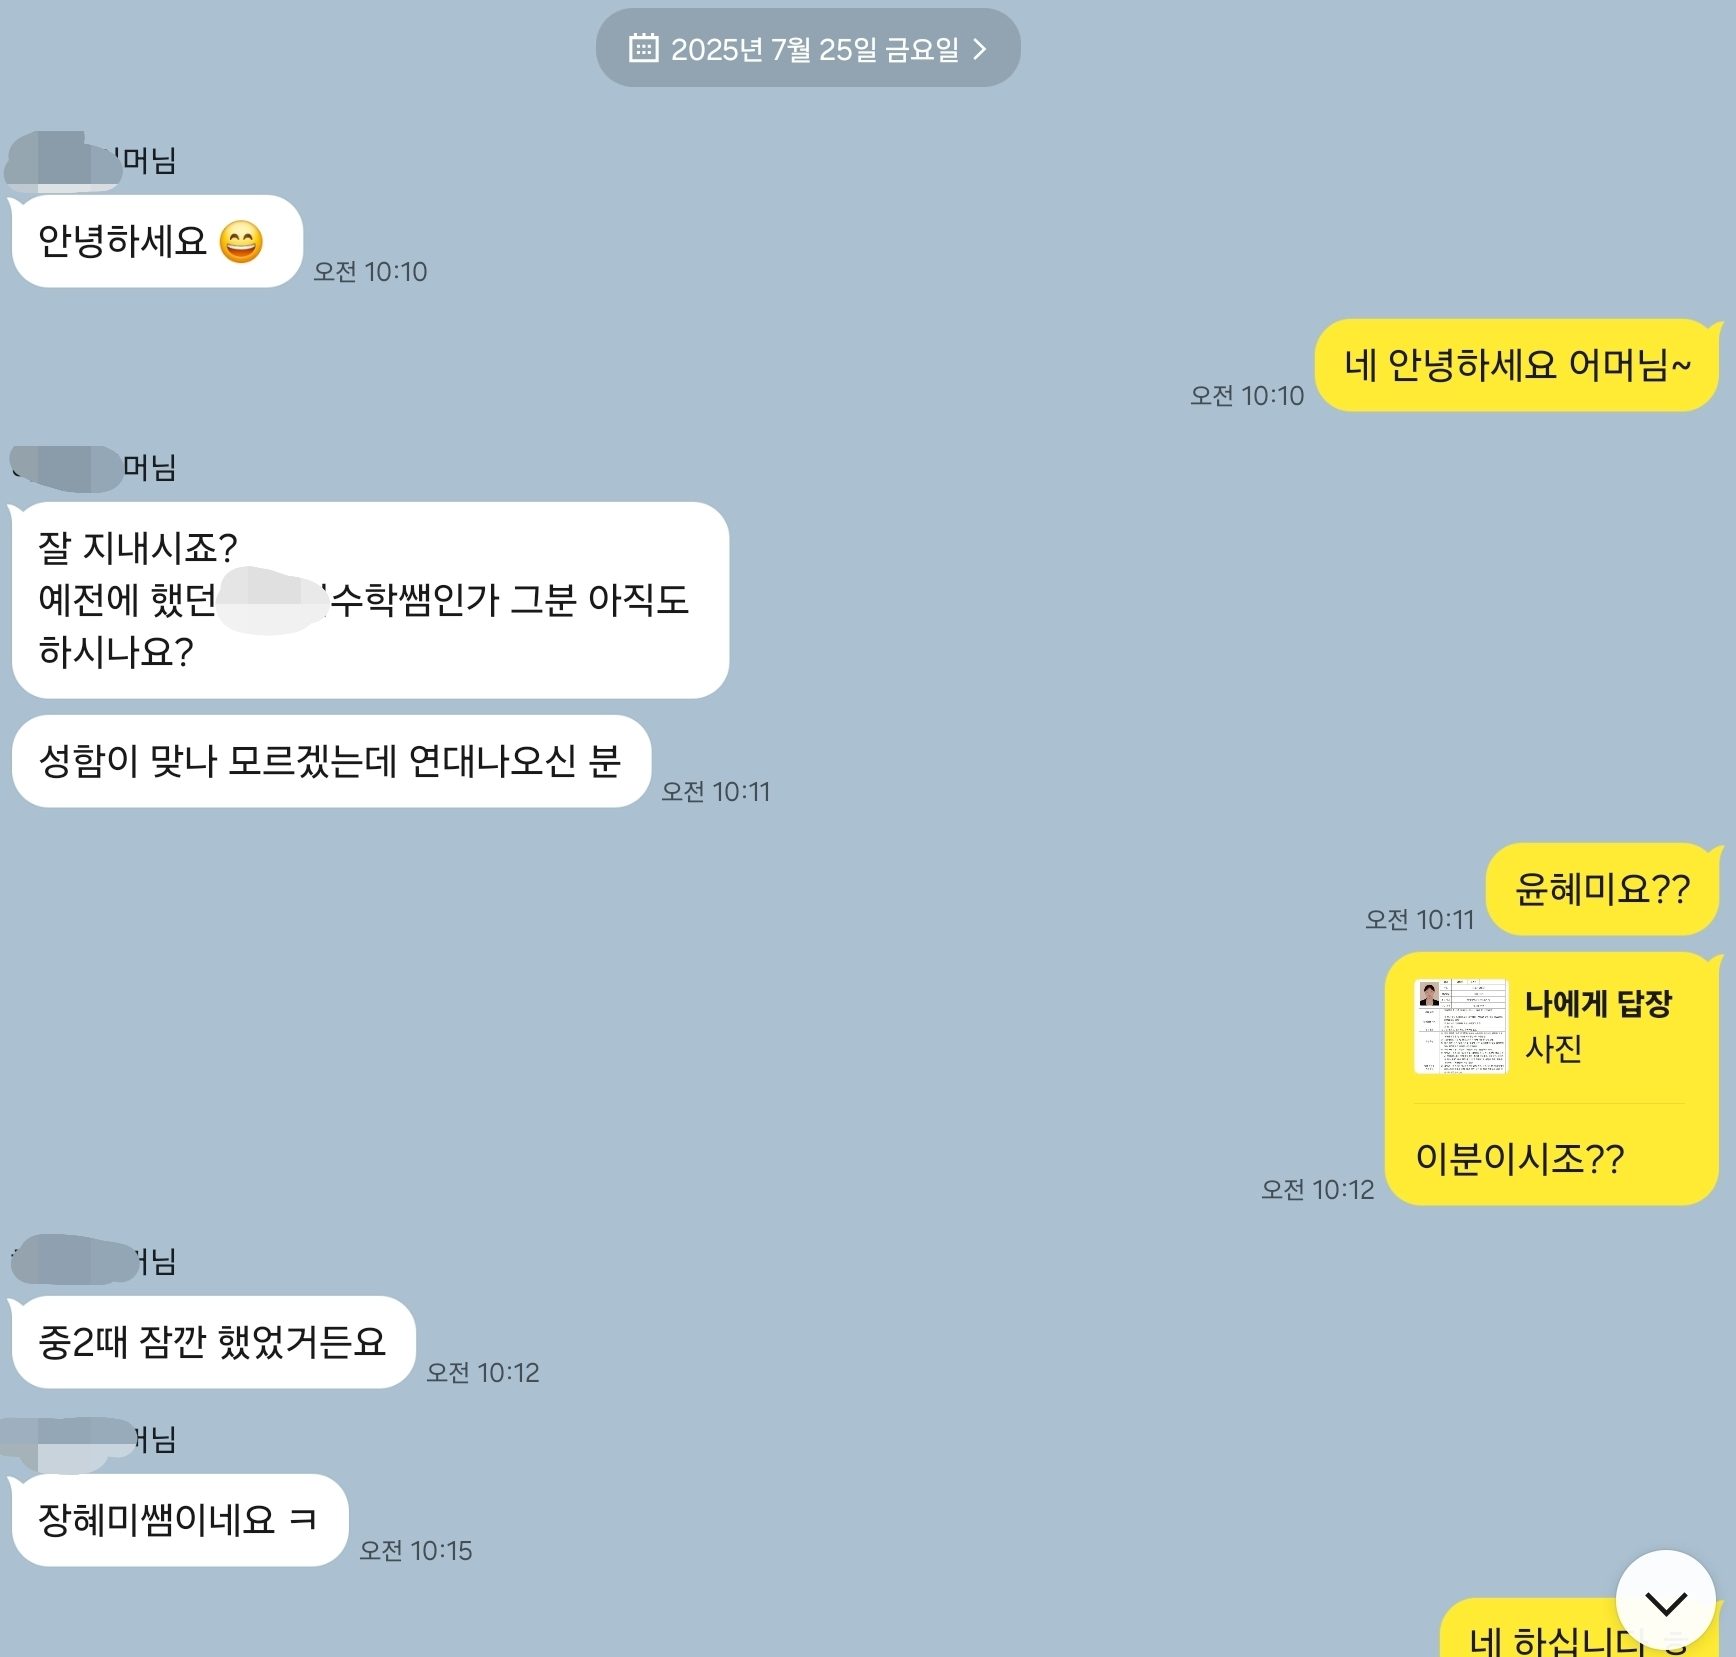Image resolution: width=1736 pixels, height=1657 pixels.
Task: Open the calendar icon in date header
Action: coord(643,48)
